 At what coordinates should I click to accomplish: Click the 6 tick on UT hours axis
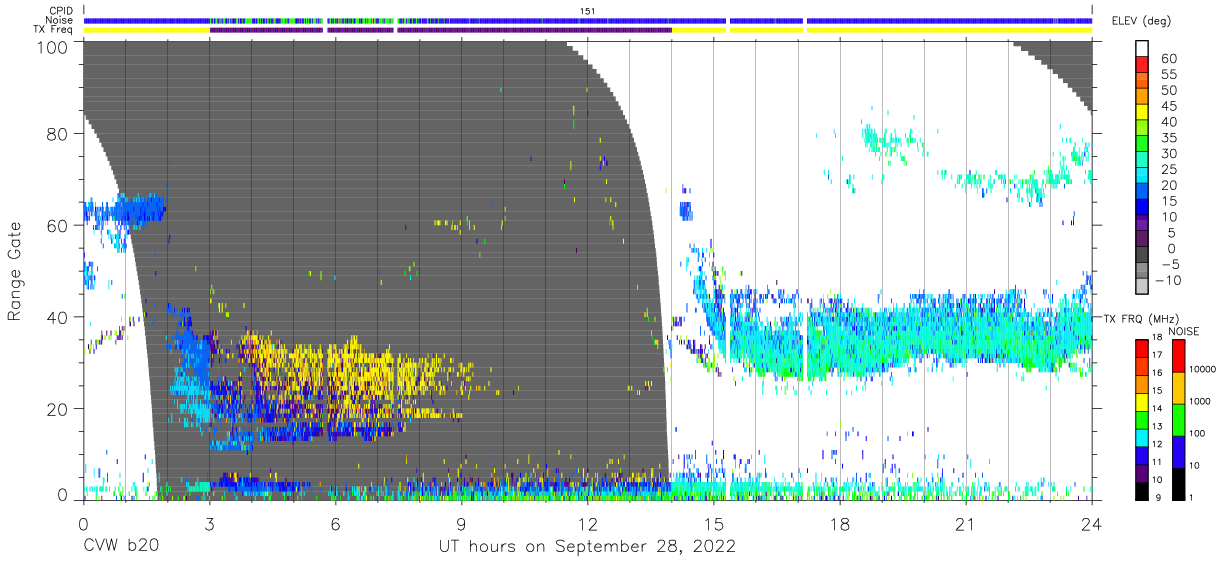click(335, 523)
